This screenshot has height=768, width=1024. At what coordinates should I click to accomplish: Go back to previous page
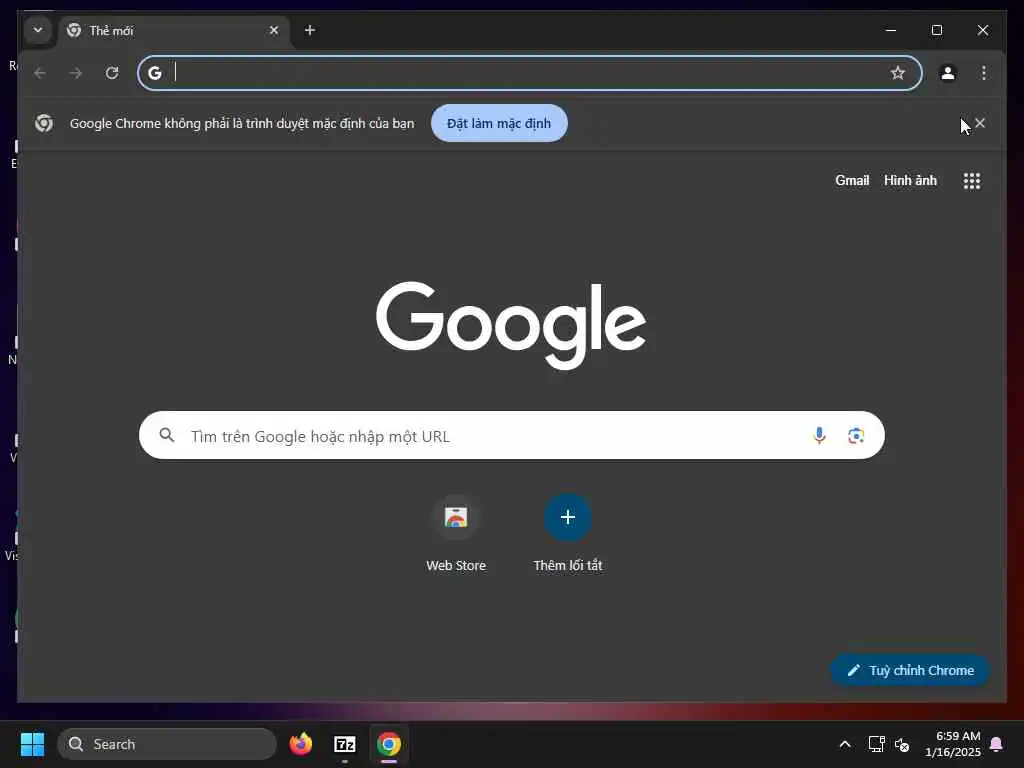coord(40,73)
